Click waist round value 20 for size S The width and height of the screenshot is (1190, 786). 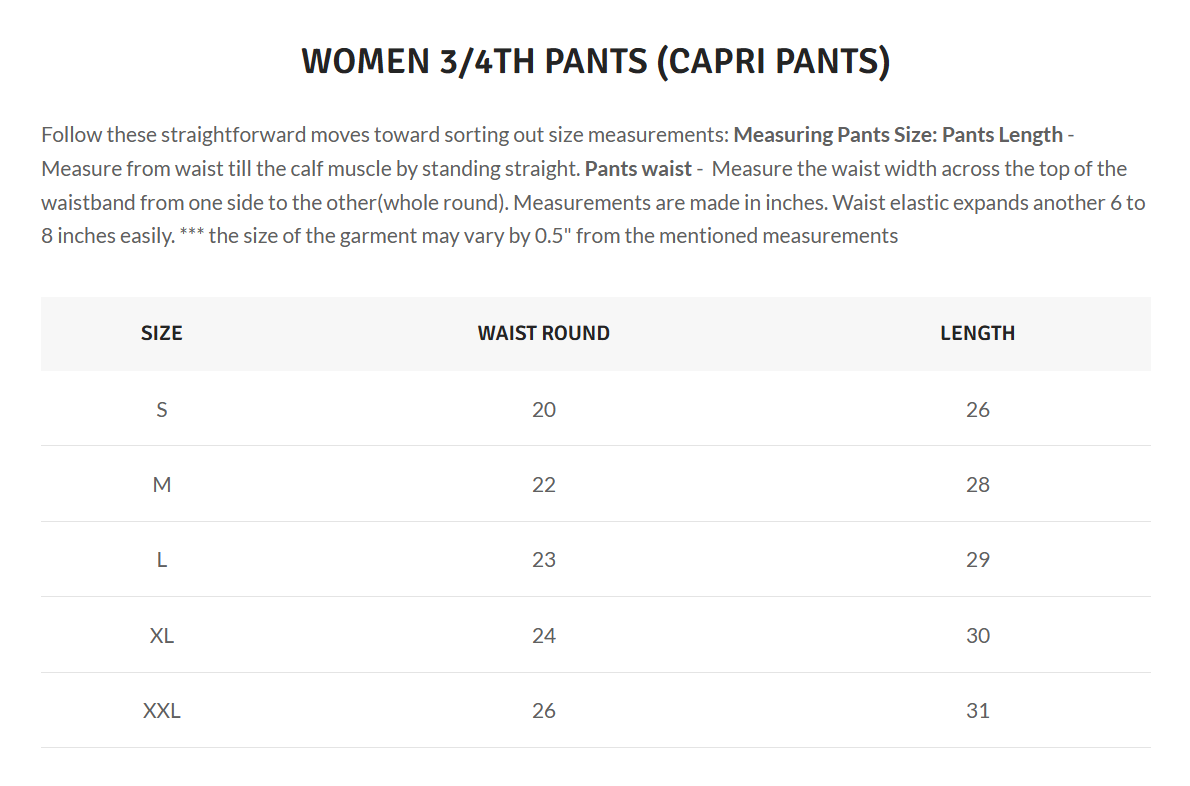tap(544, 409)
